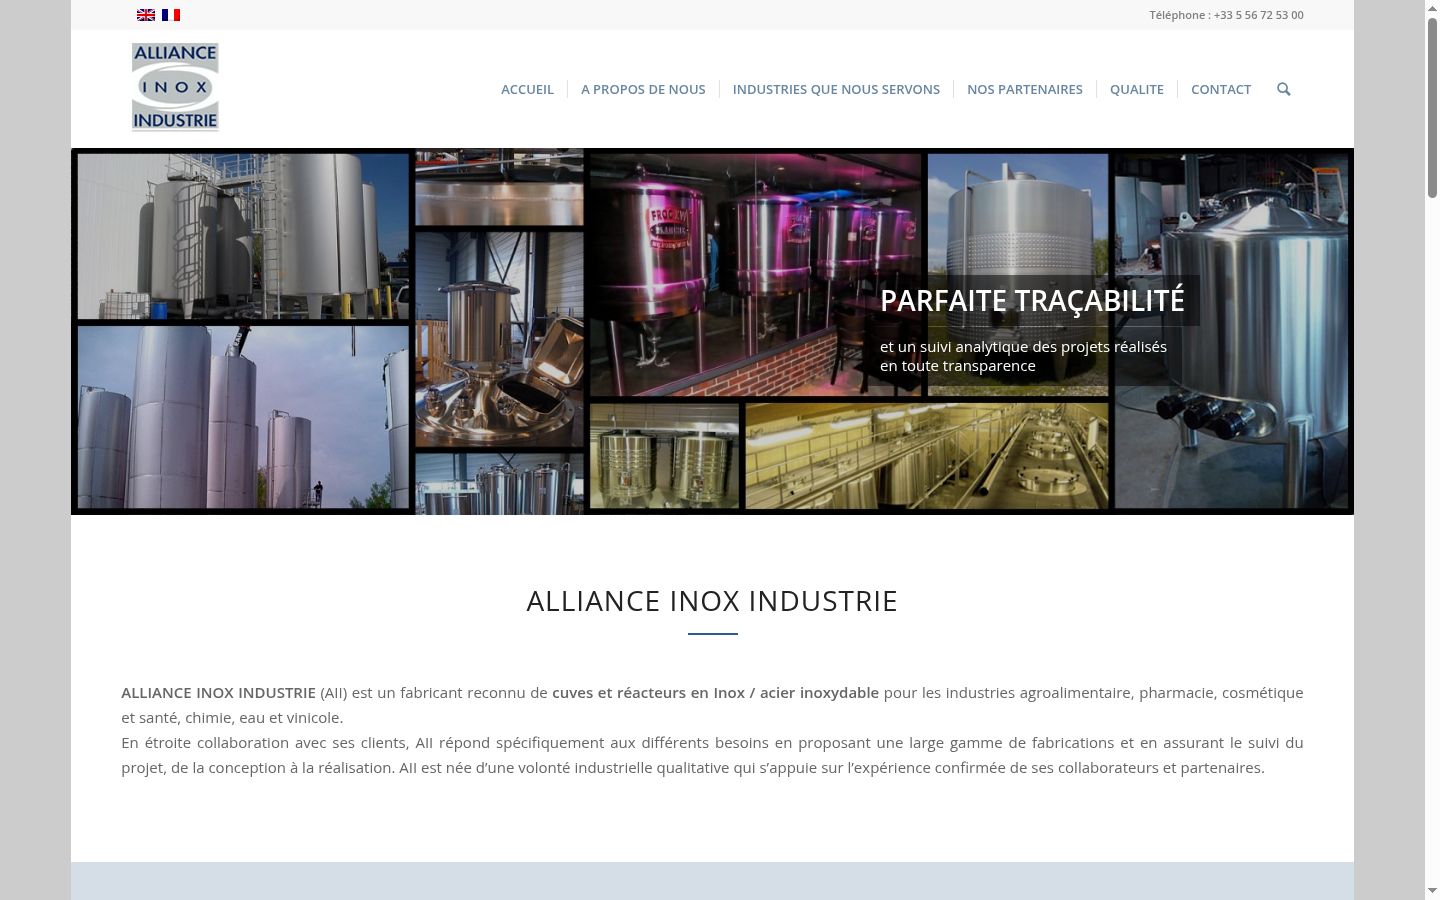Open the QUALITE menu item
This screenshot has width=1440, height=900.
point(1137,89)
